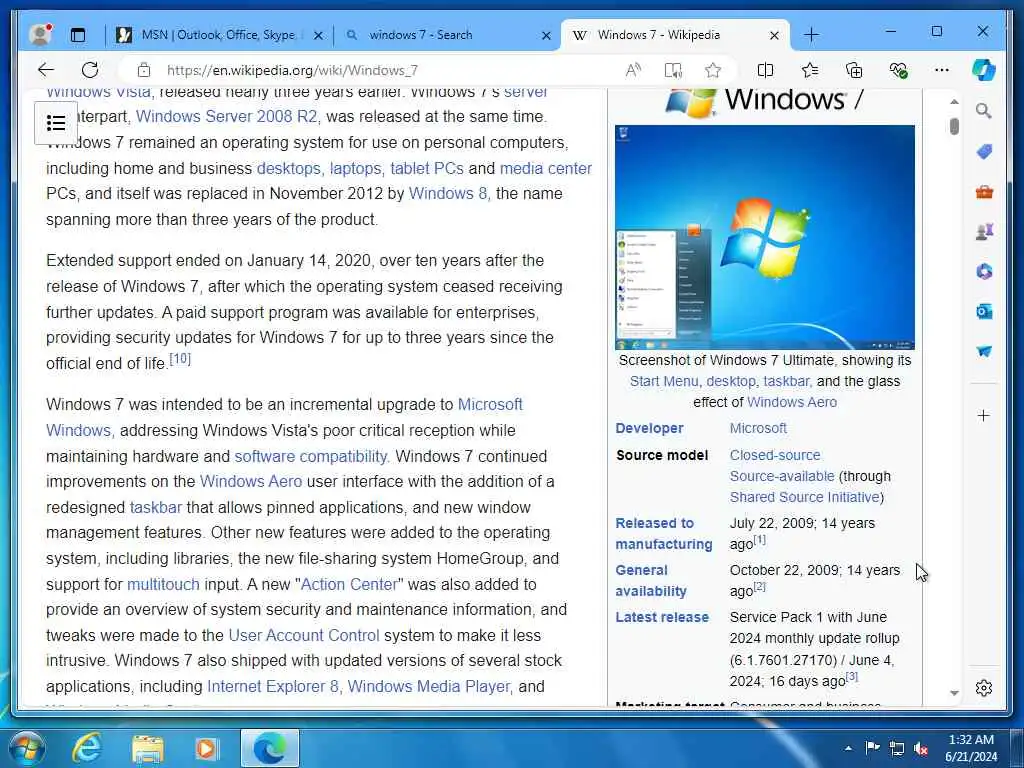The image size is (1024, 768).
Task: Follow Windows Media Player link
Action: point(428,686)
